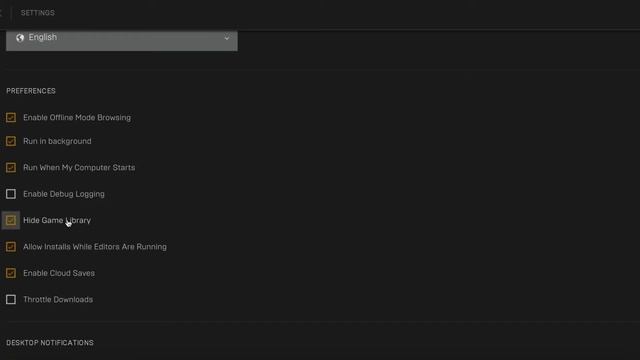The image size is (640, 360).
Task: Click the Run in background label
Action: [x=57, y=141]
